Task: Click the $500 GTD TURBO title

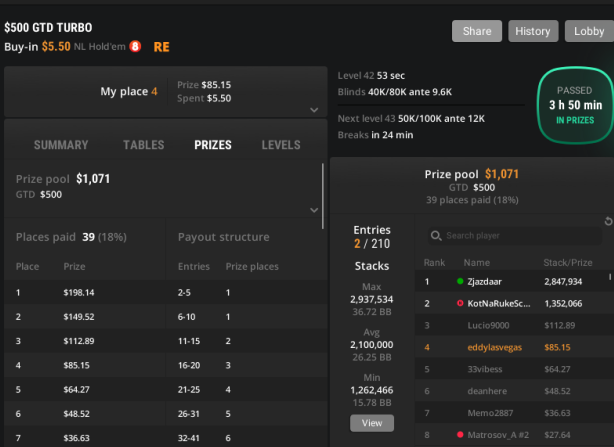Action: [48, 27]
